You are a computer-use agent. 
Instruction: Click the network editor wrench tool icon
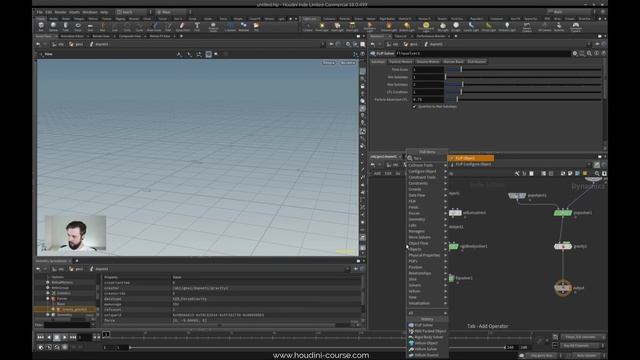[x=517, y=173]
